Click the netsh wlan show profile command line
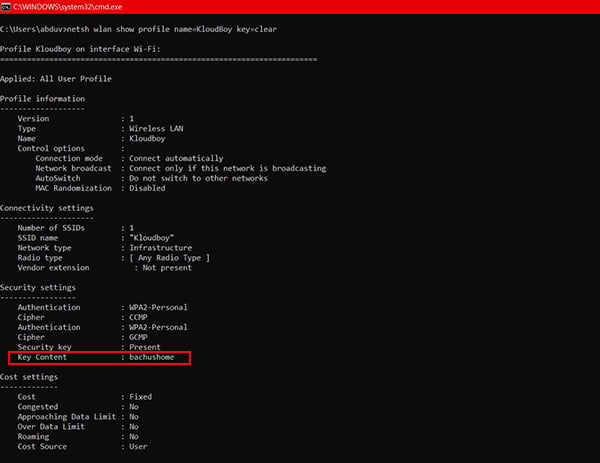Viewport: 600px width, 463px height. pos(139,29)
